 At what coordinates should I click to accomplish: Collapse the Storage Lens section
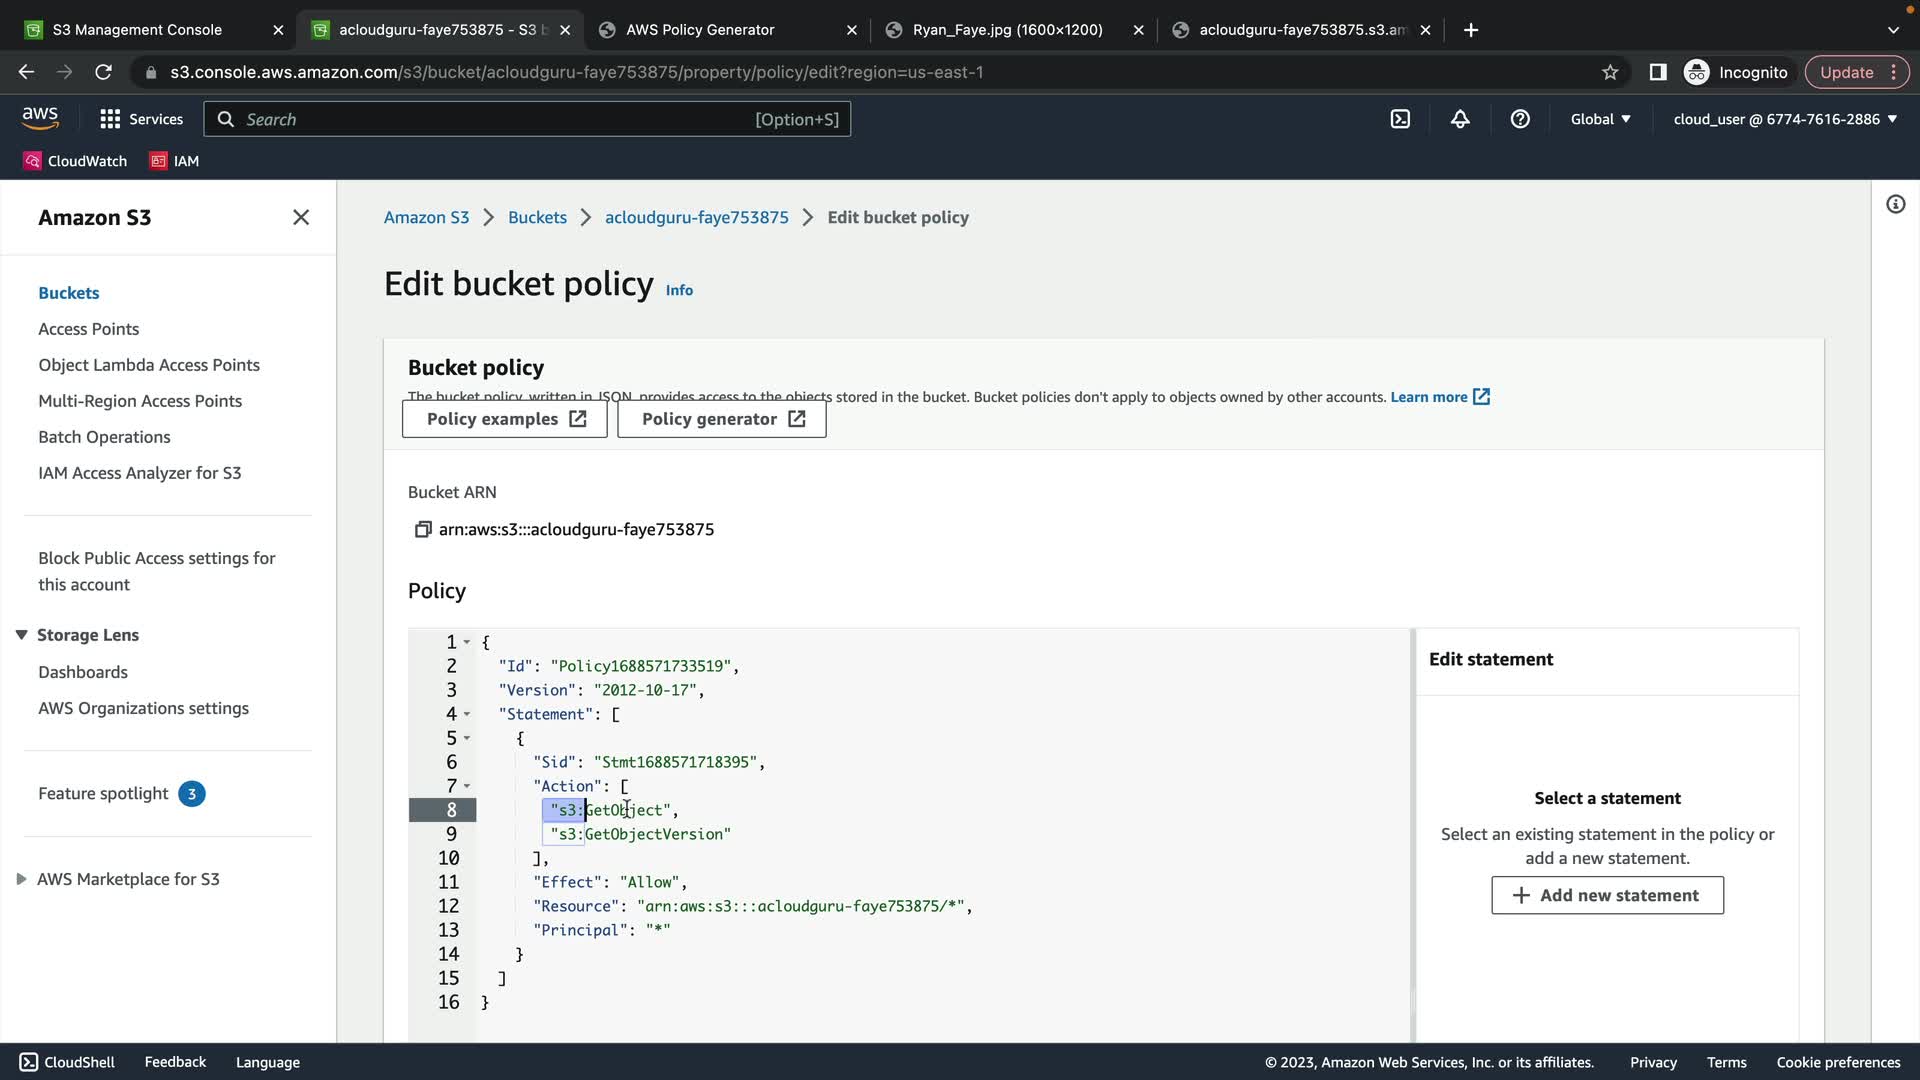[21, 635]
